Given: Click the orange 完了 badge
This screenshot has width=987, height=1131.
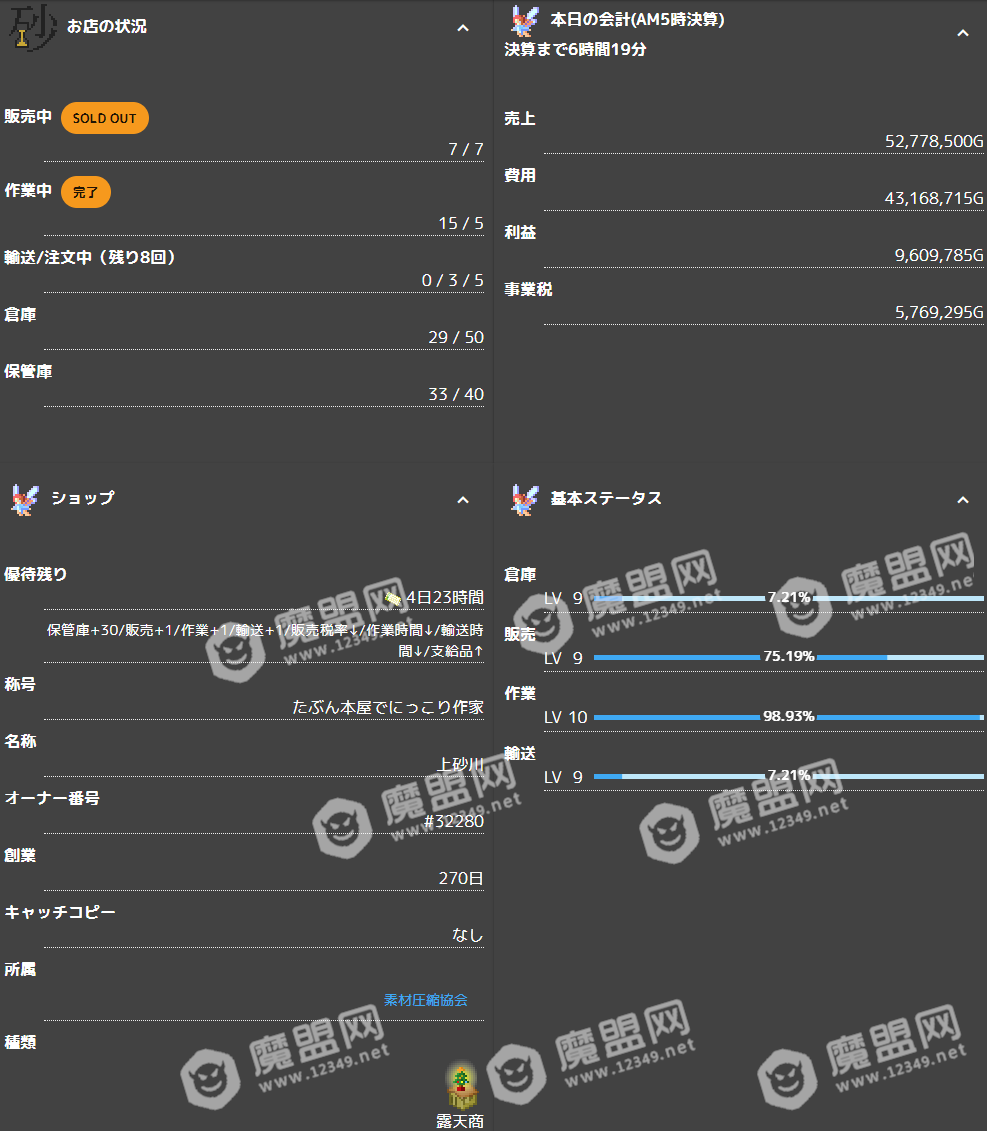Looking at the screenshot, I should pos(86,192).
